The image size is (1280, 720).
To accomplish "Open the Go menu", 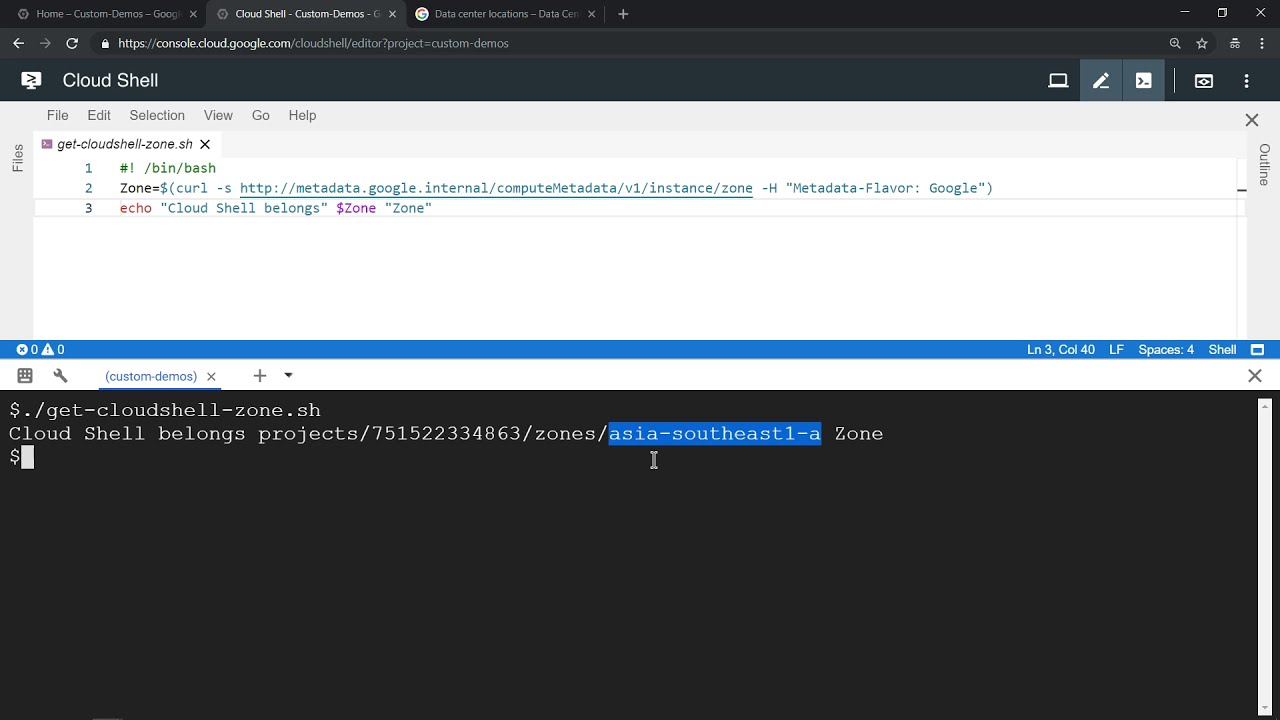I will coord(261,115).
